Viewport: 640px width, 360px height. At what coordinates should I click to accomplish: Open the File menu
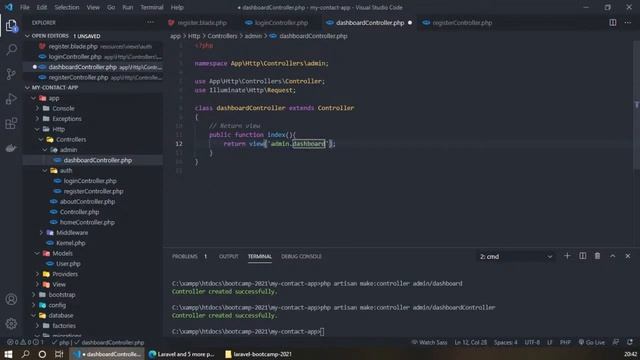click(x=24, y=7)
